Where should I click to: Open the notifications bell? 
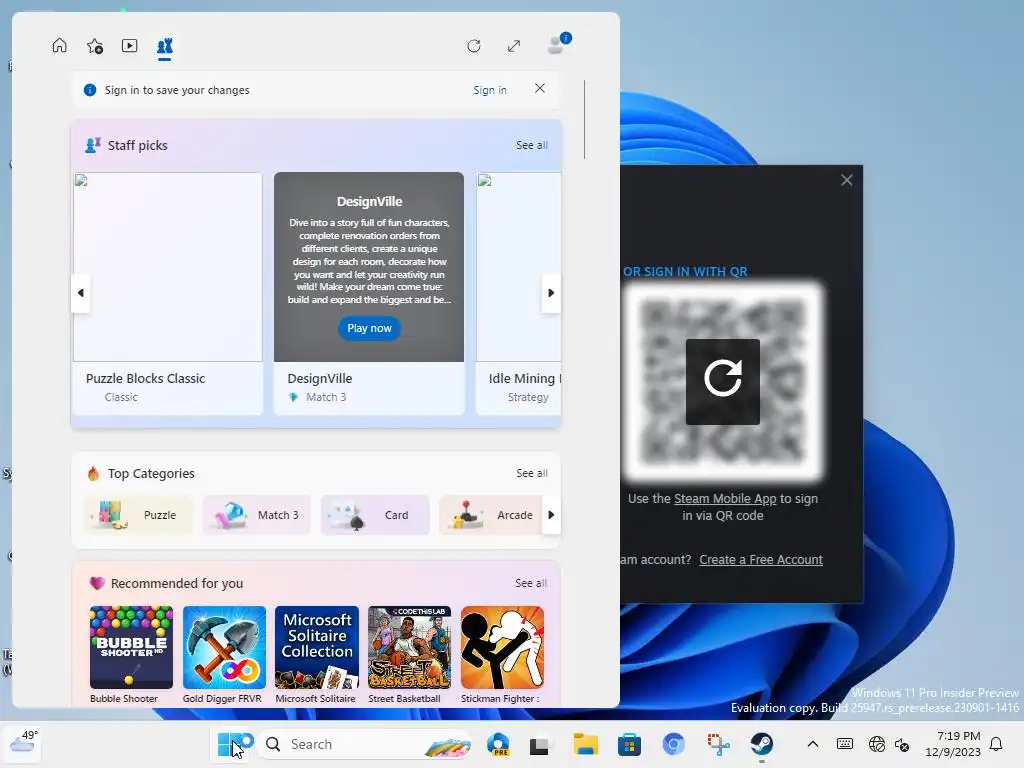(x=996, y=744)
